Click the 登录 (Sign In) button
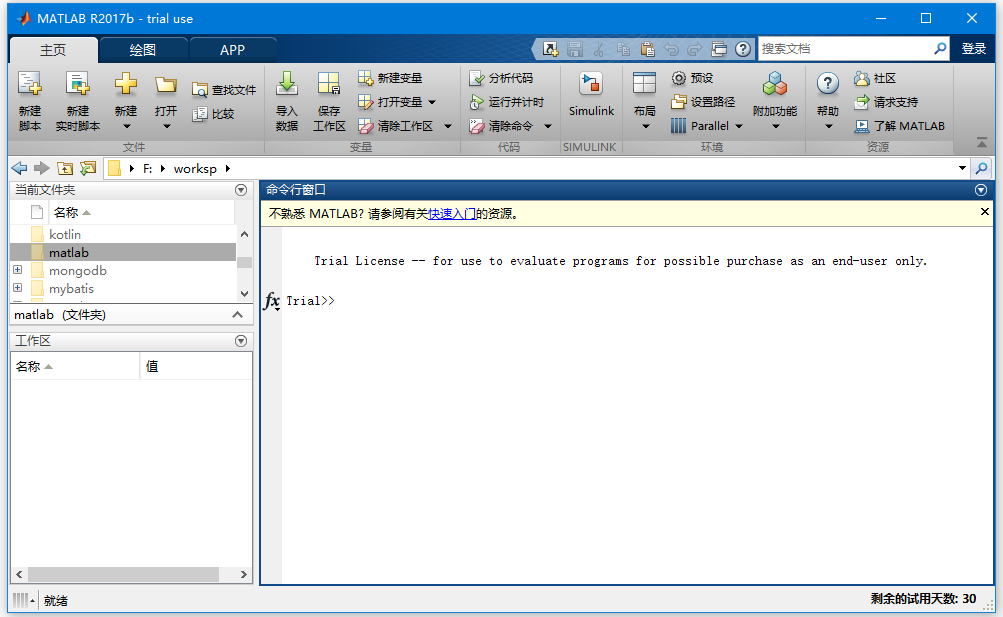The height and width of the screenshot is (617, 1003). (973, 48)
